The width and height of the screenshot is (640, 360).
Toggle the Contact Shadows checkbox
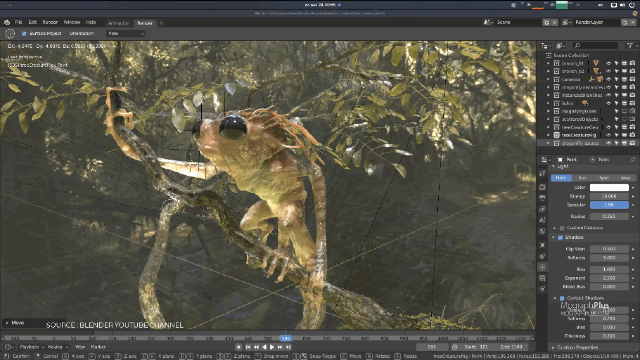click(x=562, y=298)
